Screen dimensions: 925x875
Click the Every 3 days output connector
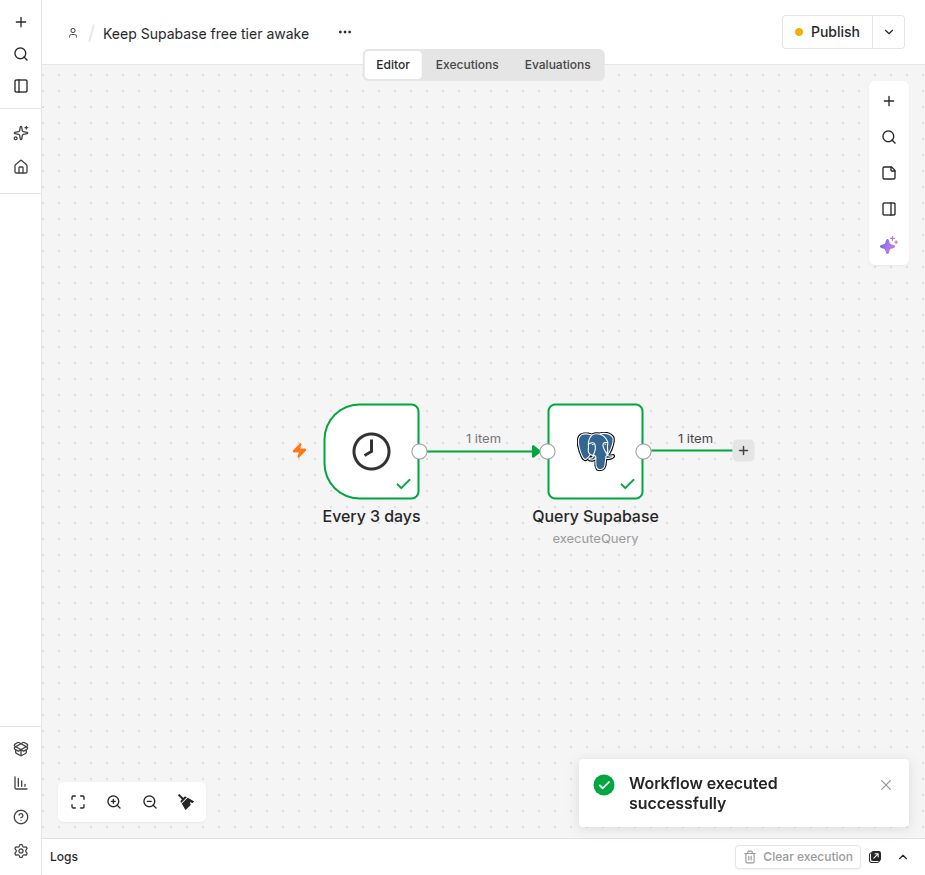pyautogui.click(x=419, y=451)
